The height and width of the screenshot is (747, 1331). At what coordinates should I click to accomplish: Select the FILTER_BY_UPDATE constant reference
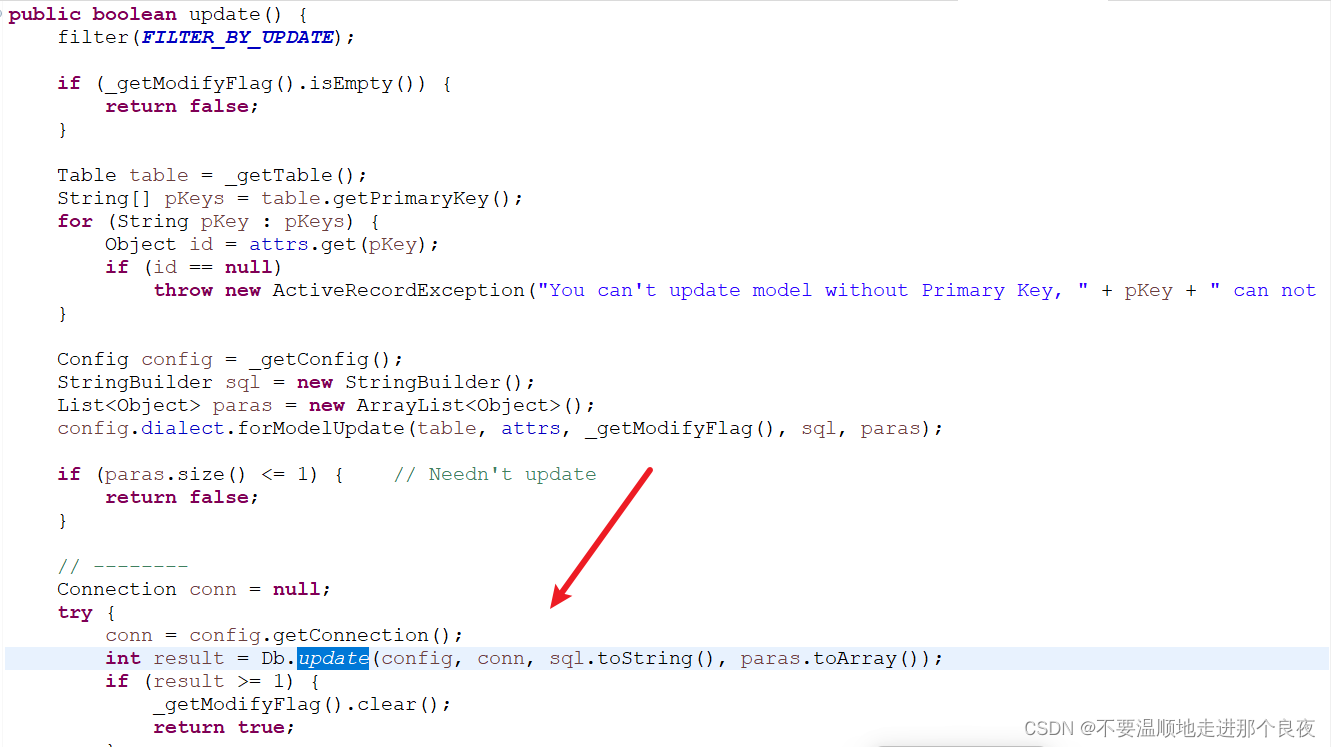point(237,37)
